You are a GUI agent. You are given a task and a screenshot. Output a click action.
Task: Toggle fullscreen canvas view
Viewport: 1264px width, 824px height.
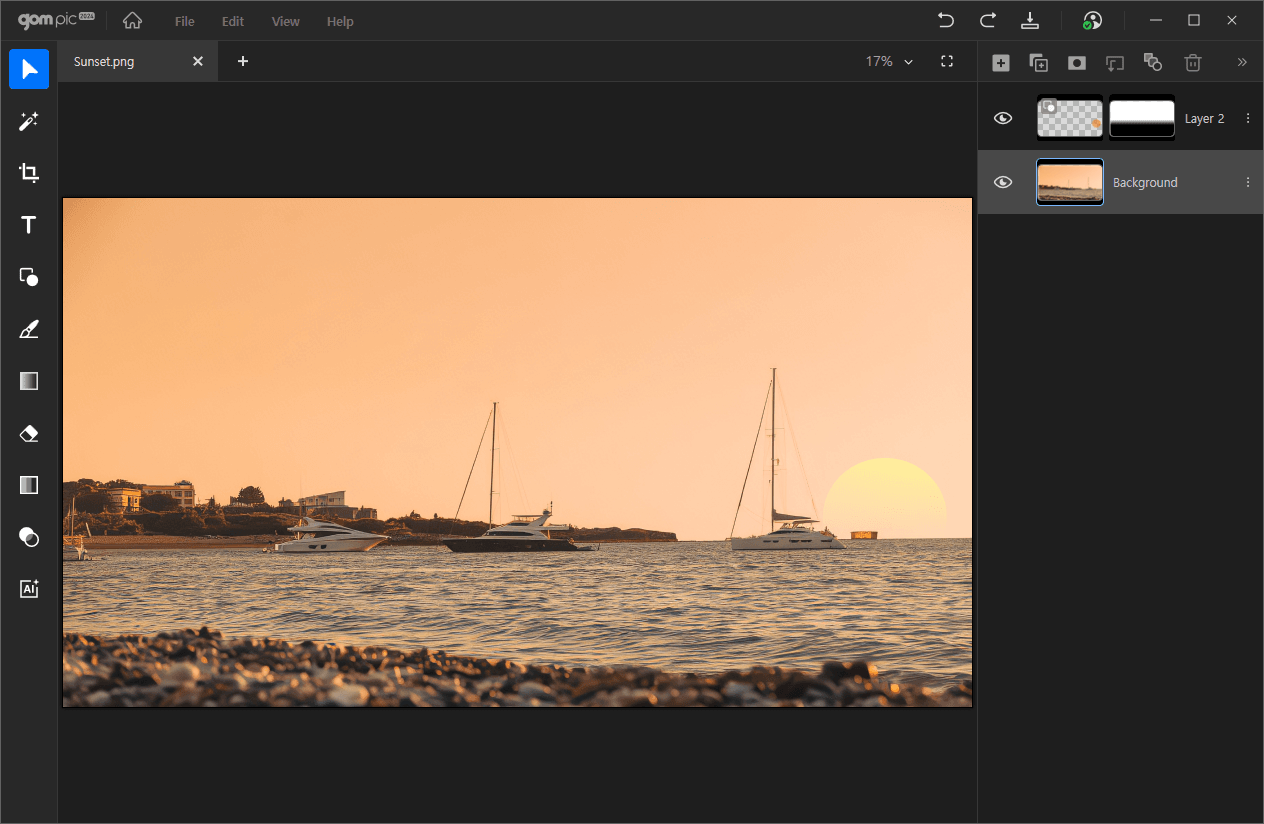tap(947, 61)
